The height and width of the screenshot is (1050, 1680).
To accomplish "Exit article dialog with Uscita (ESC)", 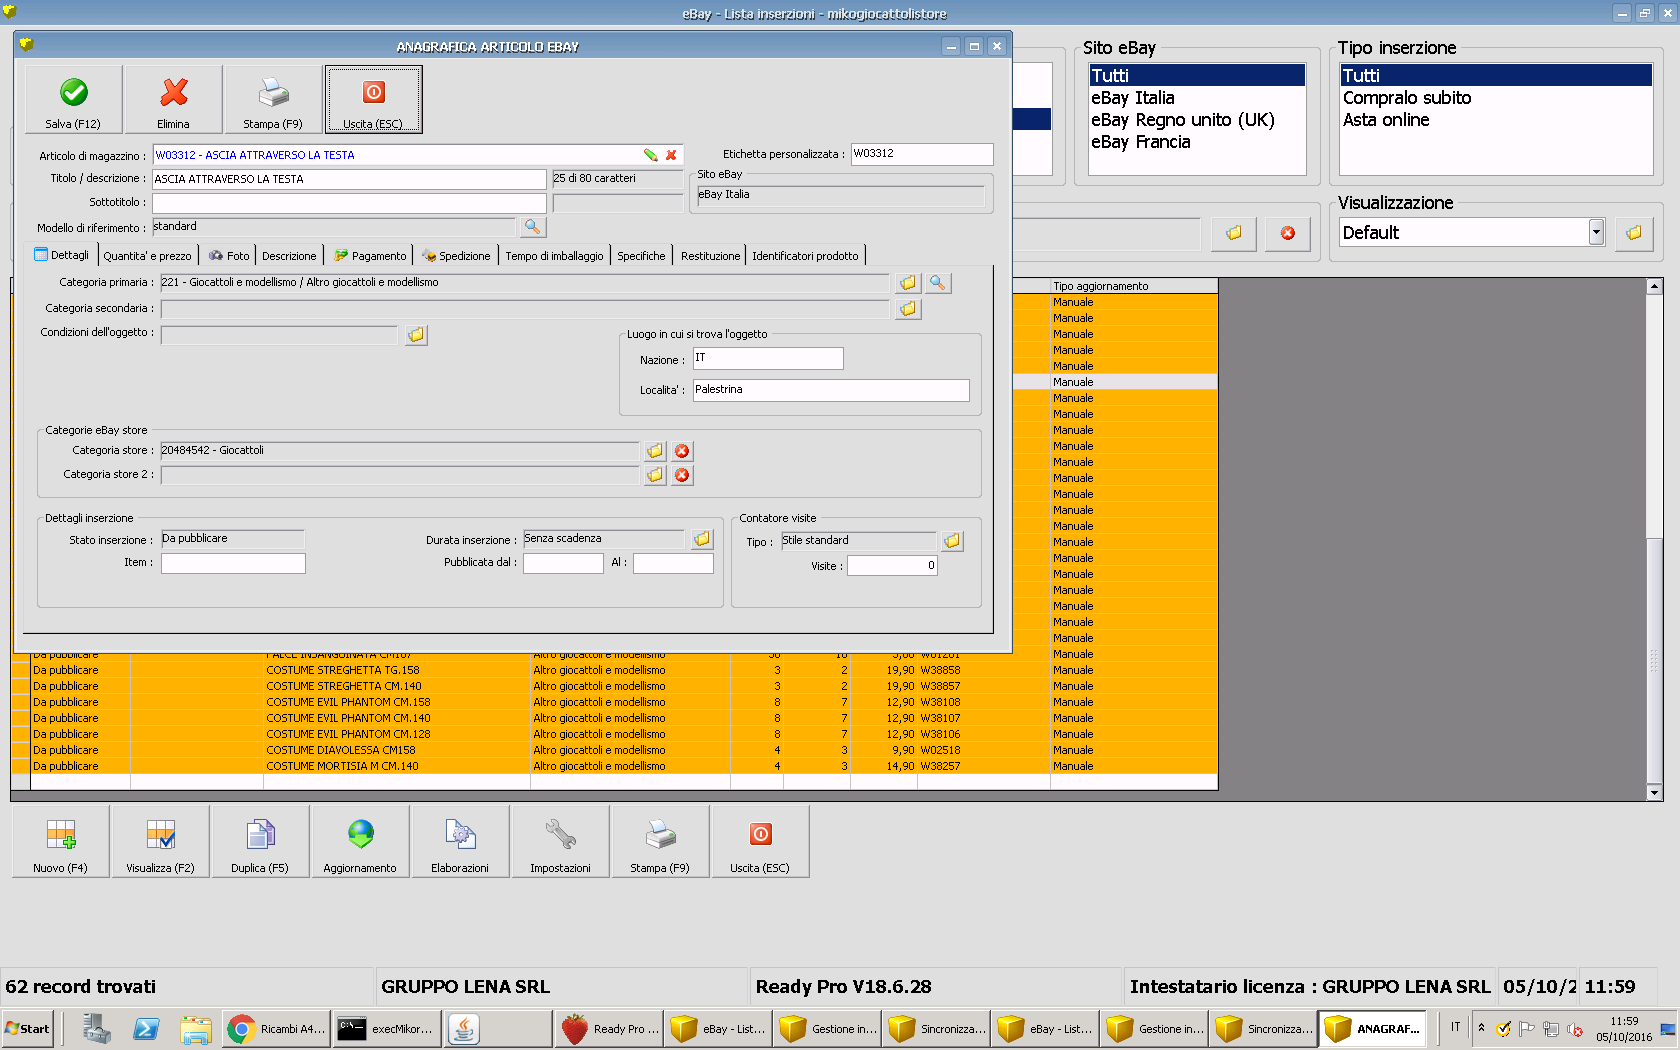I will (373, 99).
